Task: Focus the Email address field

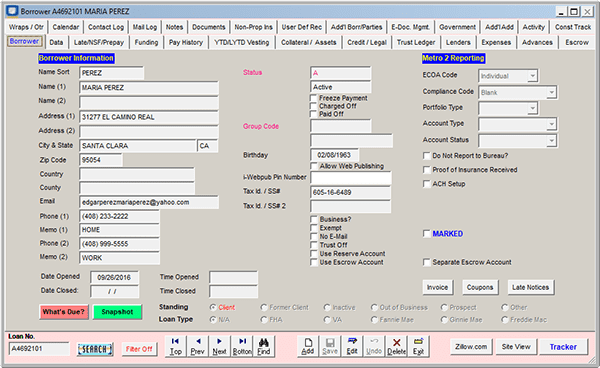Action: pos(149,202)
